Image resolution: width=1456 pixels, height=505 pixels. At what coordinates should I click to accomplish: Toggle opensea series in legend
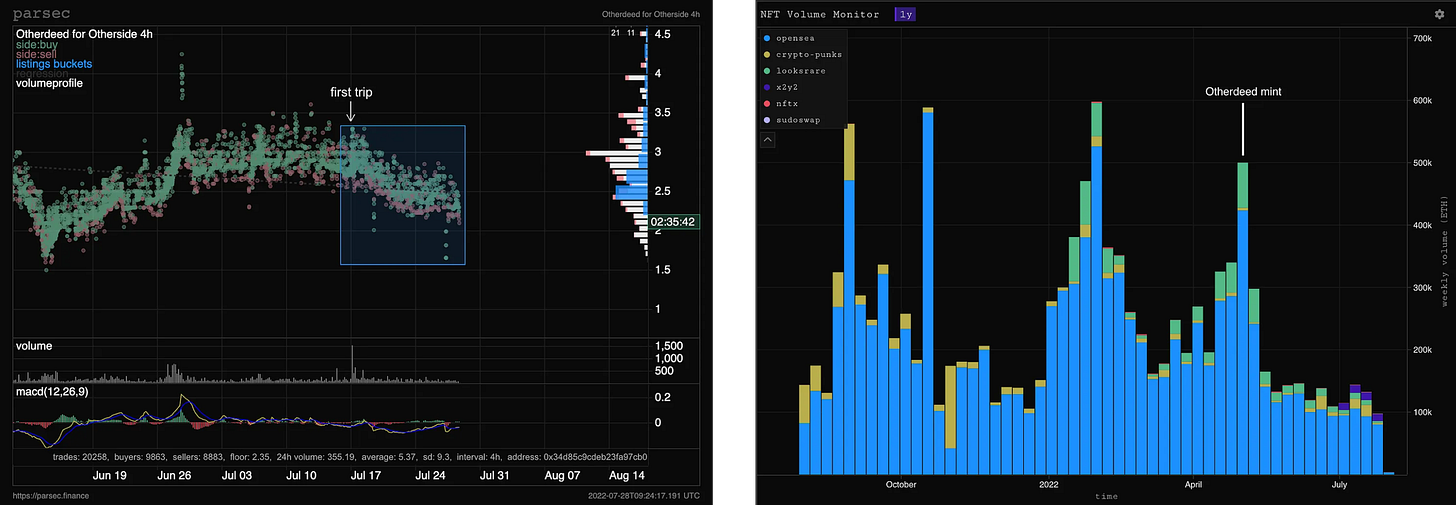pos(793,38)
